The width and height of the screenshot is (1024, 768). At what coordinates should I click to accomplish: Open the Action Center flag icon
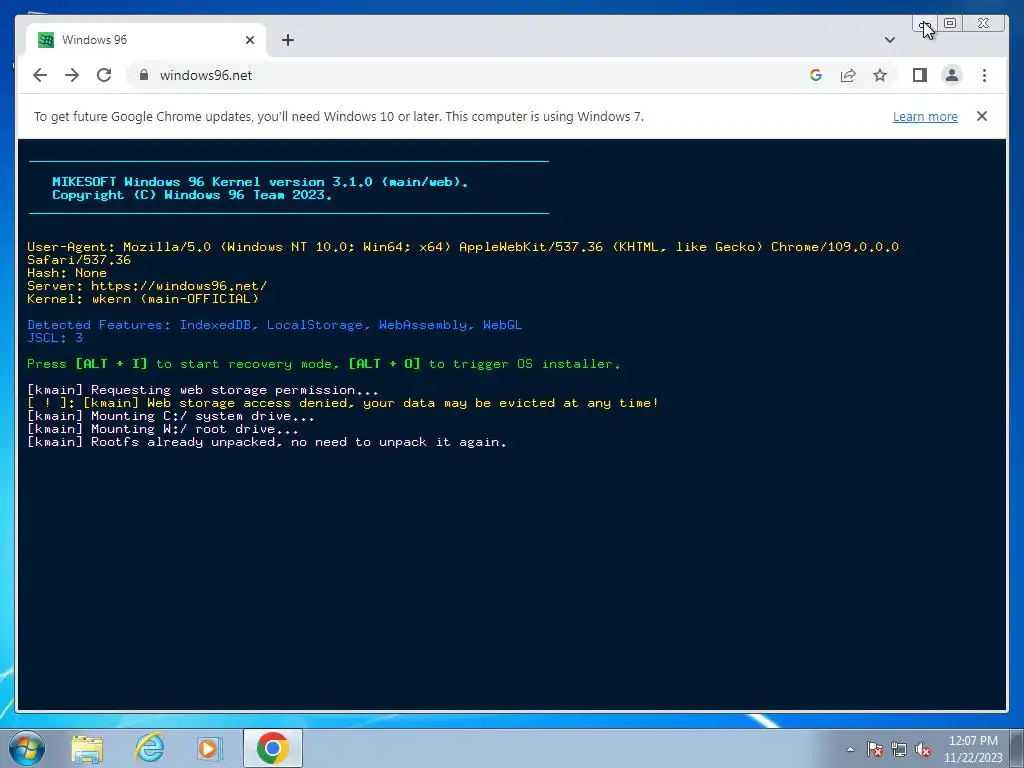coord(875,749)
